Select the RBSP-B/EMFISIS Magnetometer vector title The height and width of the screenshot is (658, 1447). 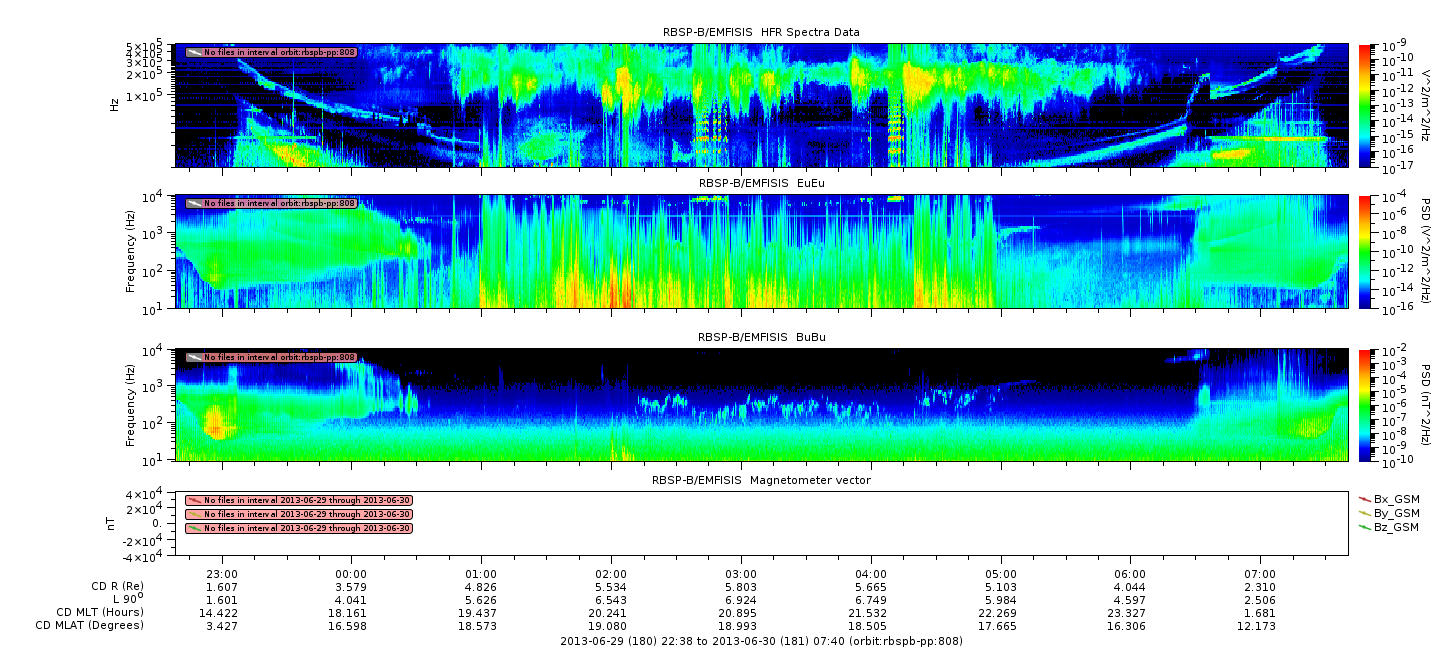click(761, 480)
